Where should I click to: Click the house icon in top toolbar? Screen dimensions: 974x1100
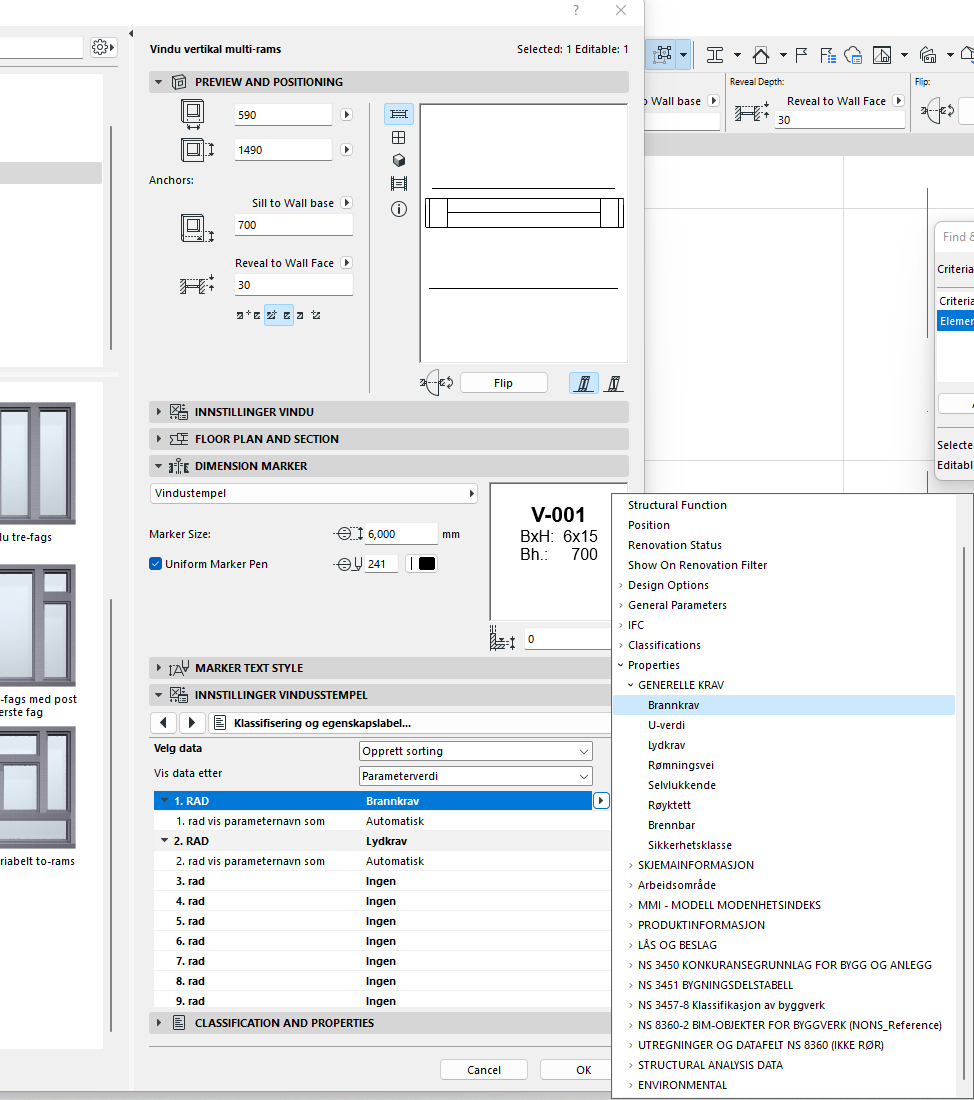coord(761,54)
